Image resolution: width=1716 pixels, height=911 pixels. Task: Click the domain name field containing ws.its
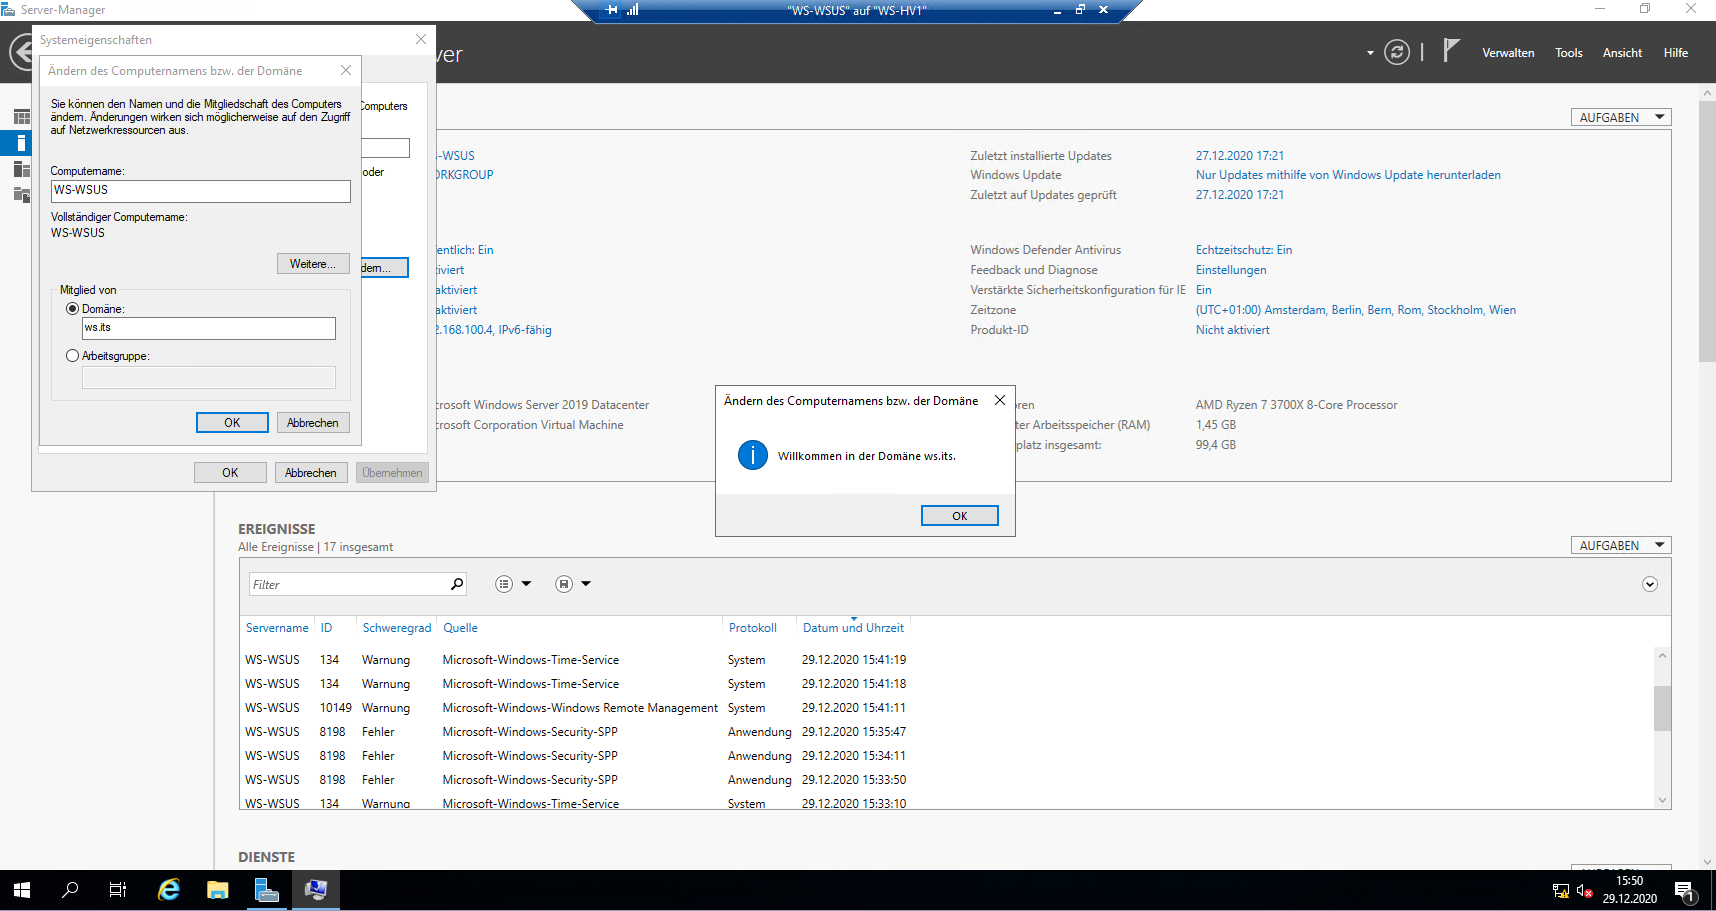coord(208,328)
